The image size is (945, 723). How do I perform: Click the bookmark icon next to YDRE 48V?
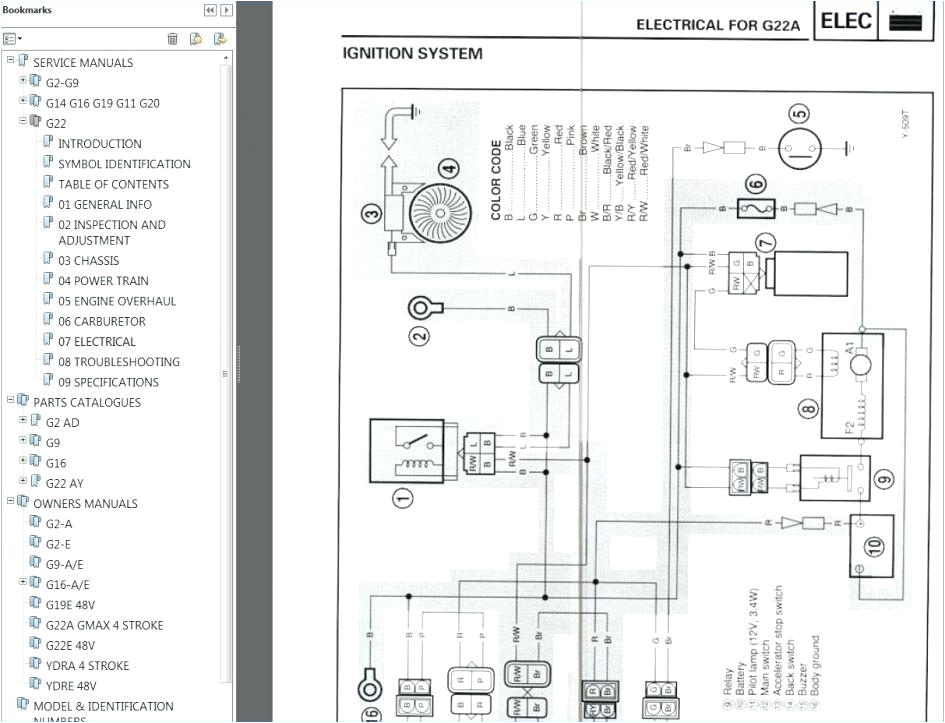click(x=35, y=686)
